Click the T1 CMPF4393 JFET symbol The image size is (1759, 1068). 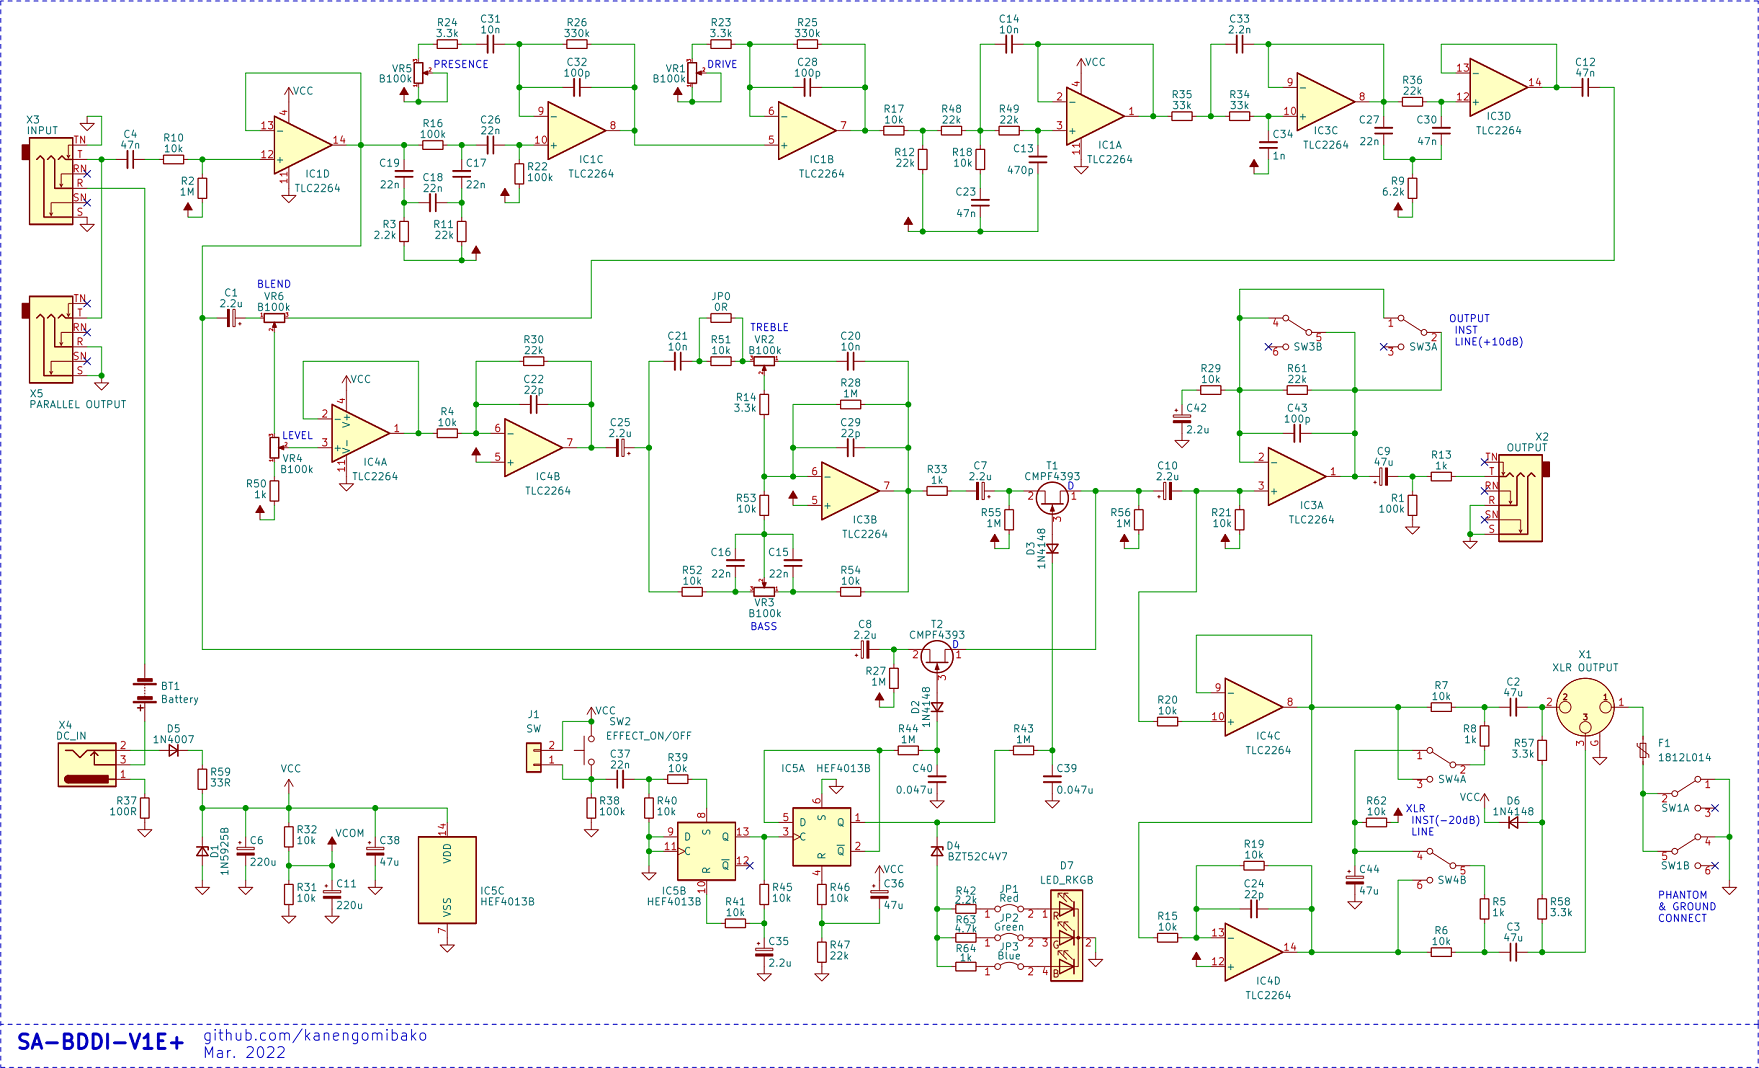point(1052,497)
